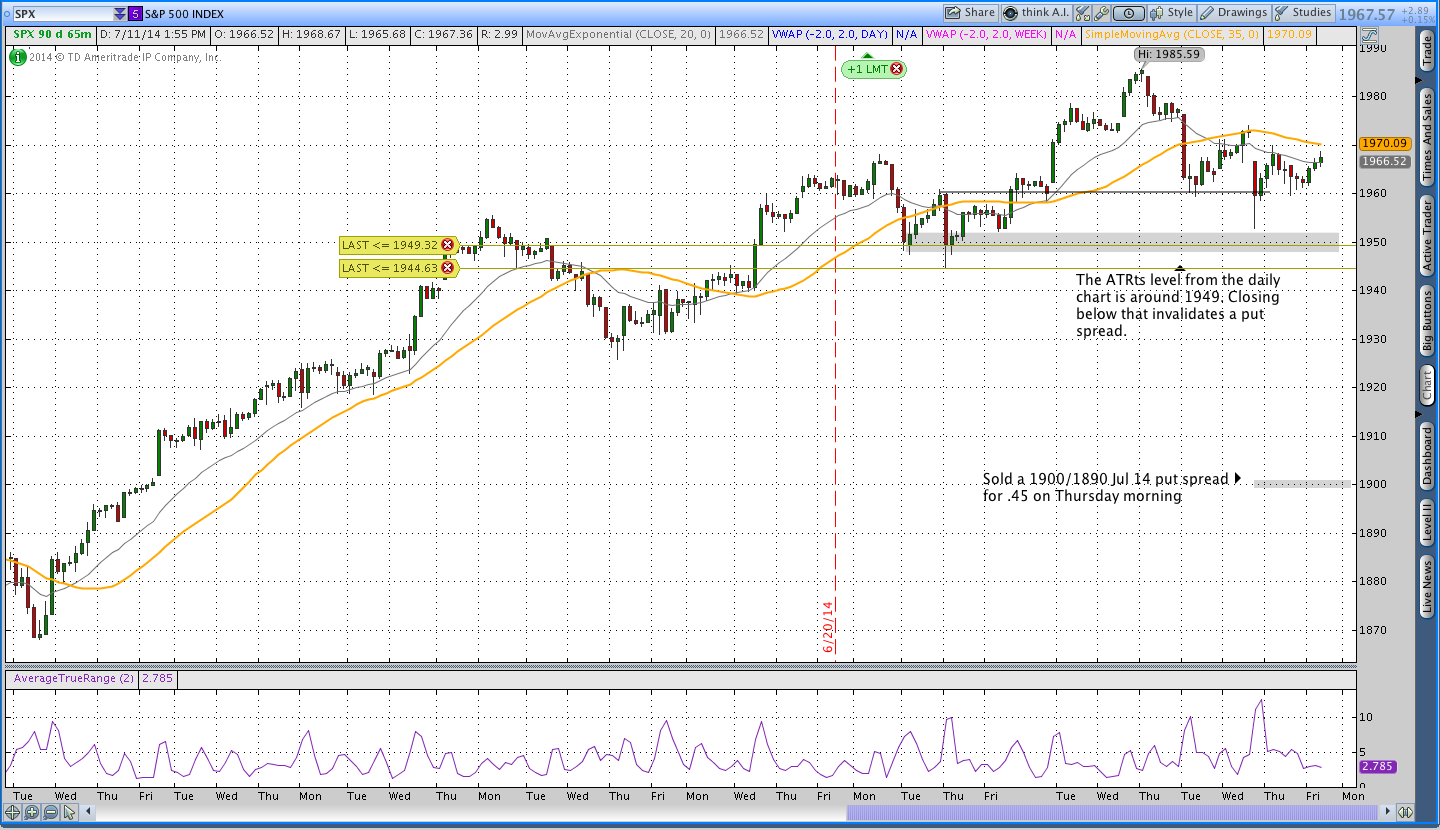The height and width of the screenshot is (830, 1440).
Task: Click the crosshair pan tool icon
Action: click(x=13, y=813)
